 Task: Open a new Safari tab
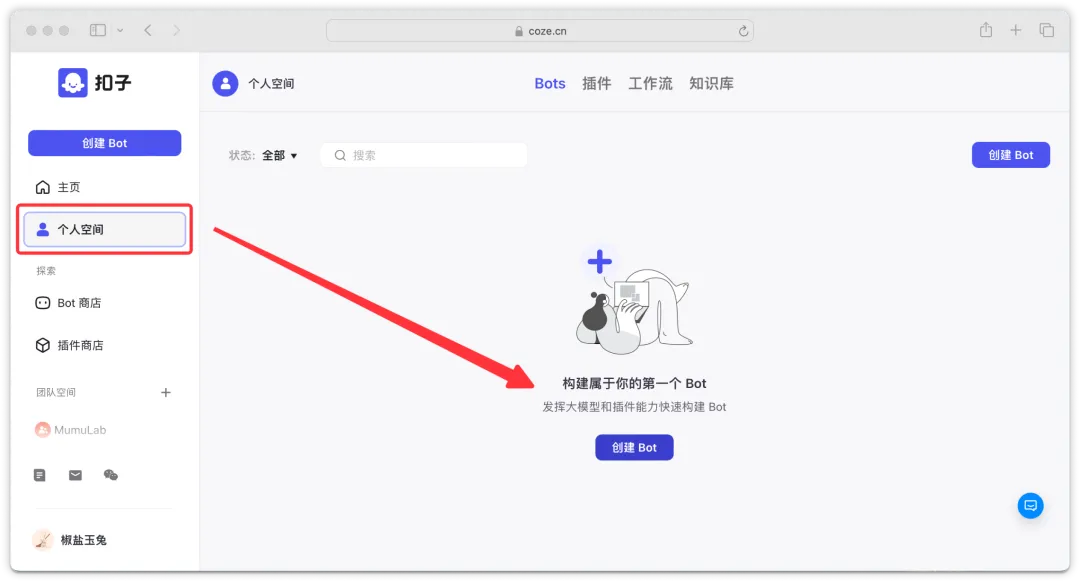(1016, 30)
